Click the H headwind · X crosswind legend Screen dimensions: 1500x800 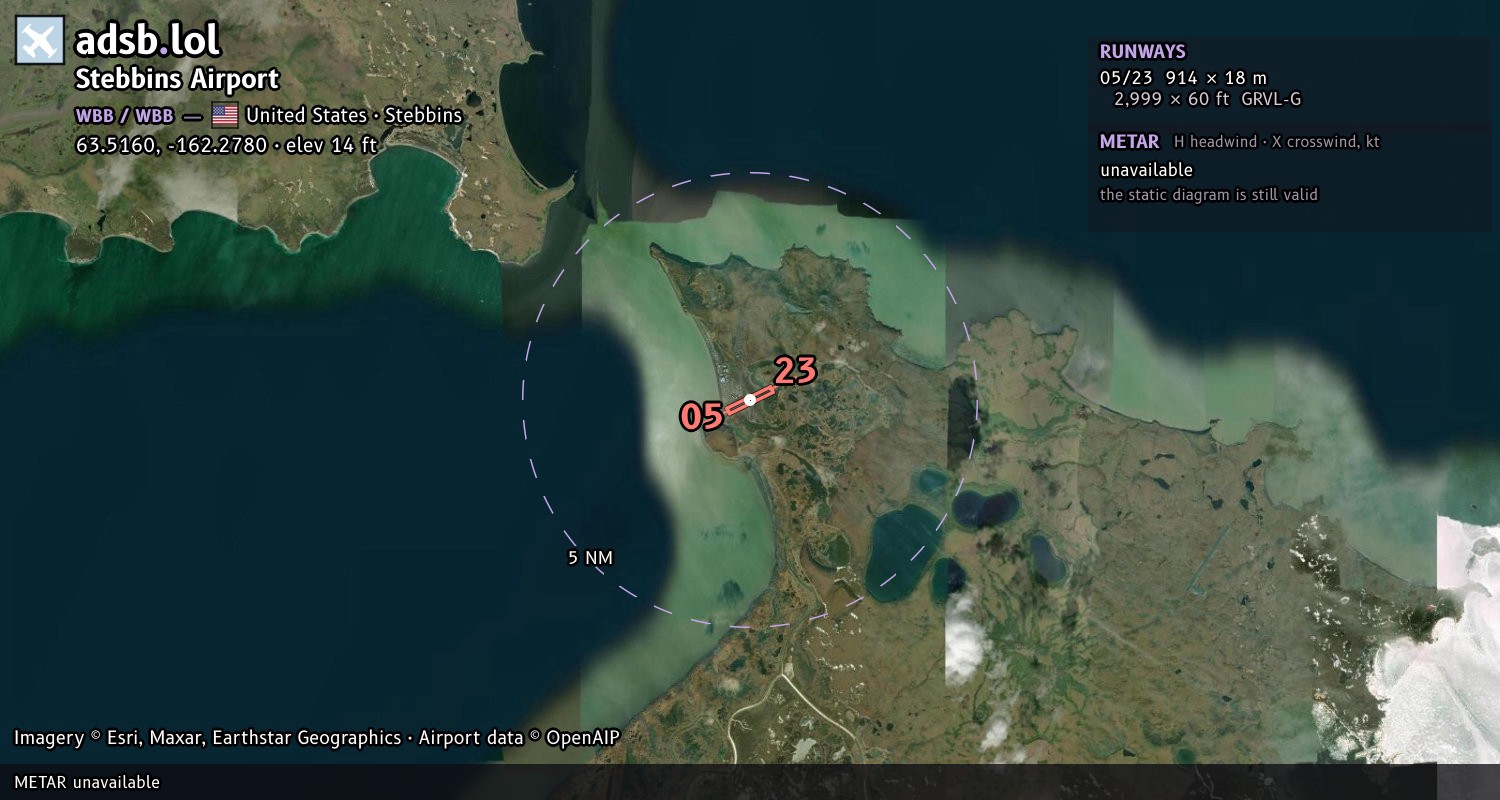tap(1276, 142)
